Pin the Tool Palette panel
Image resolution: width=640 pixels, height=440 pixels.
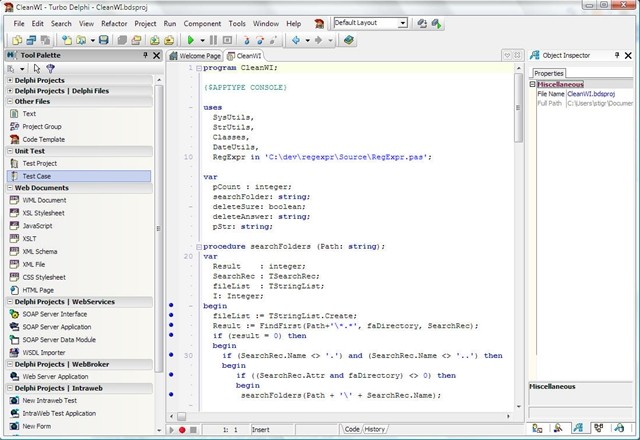click(x=145, y=56)
